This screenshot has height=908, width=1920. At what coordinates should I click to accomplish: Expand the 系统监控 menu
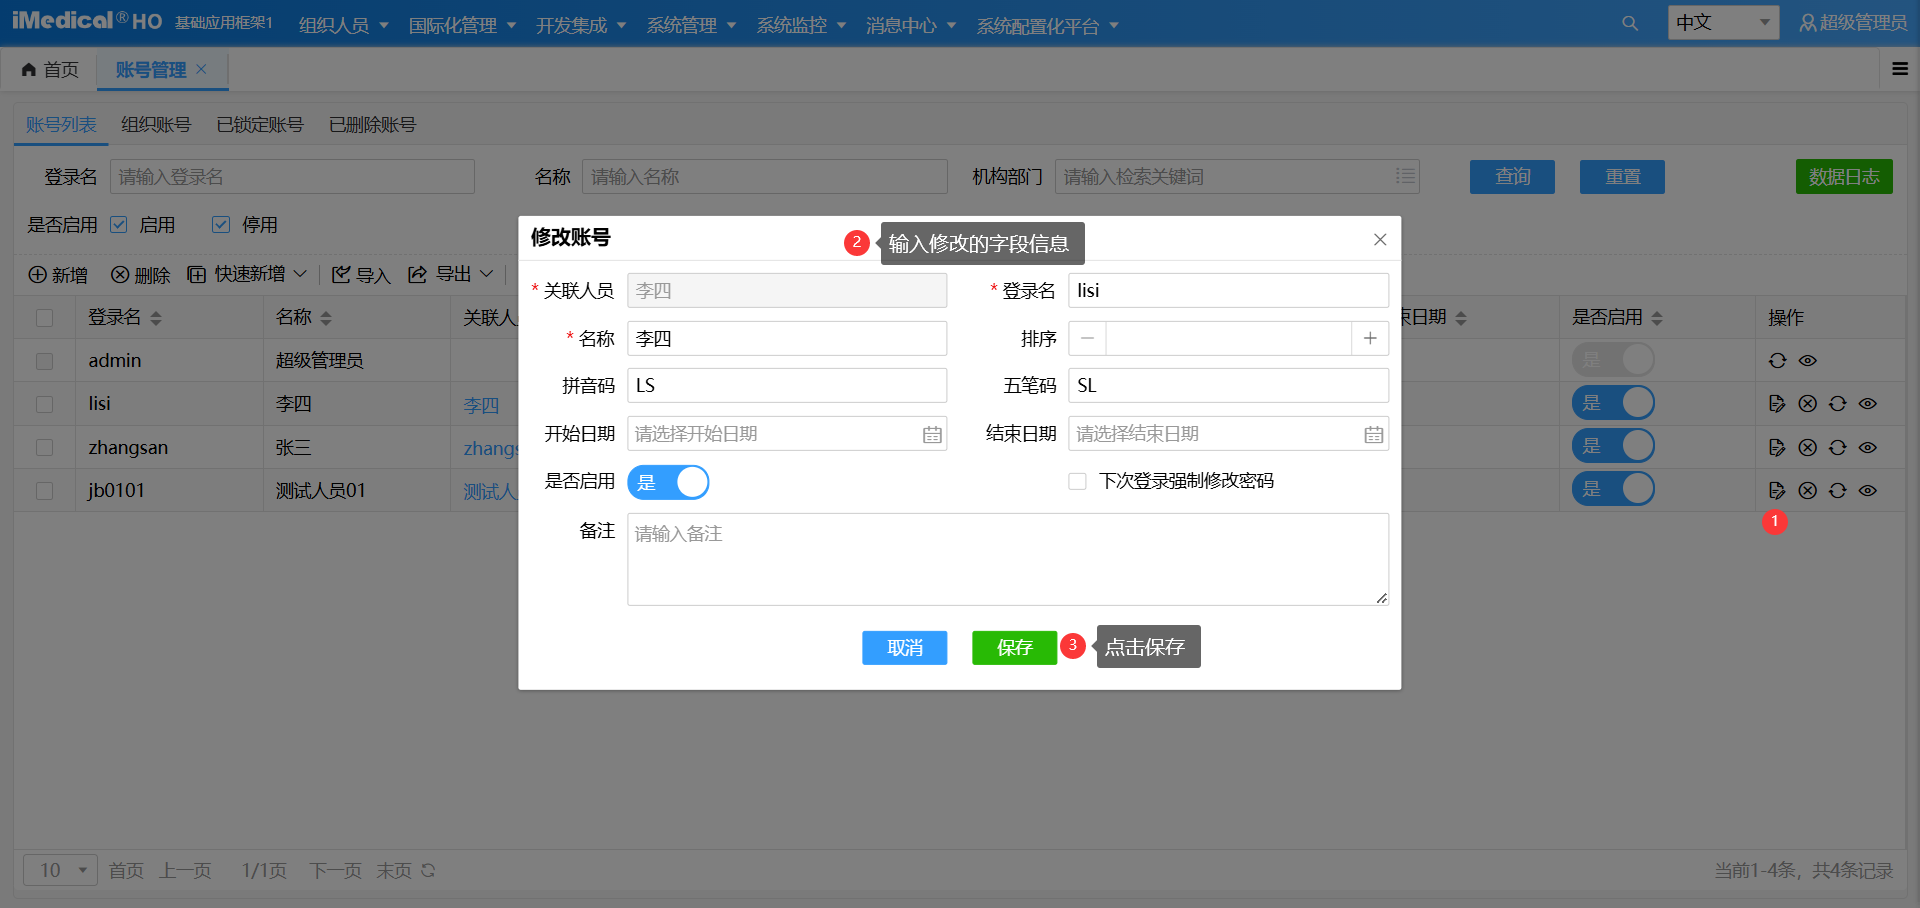click(x=801, y=25)
